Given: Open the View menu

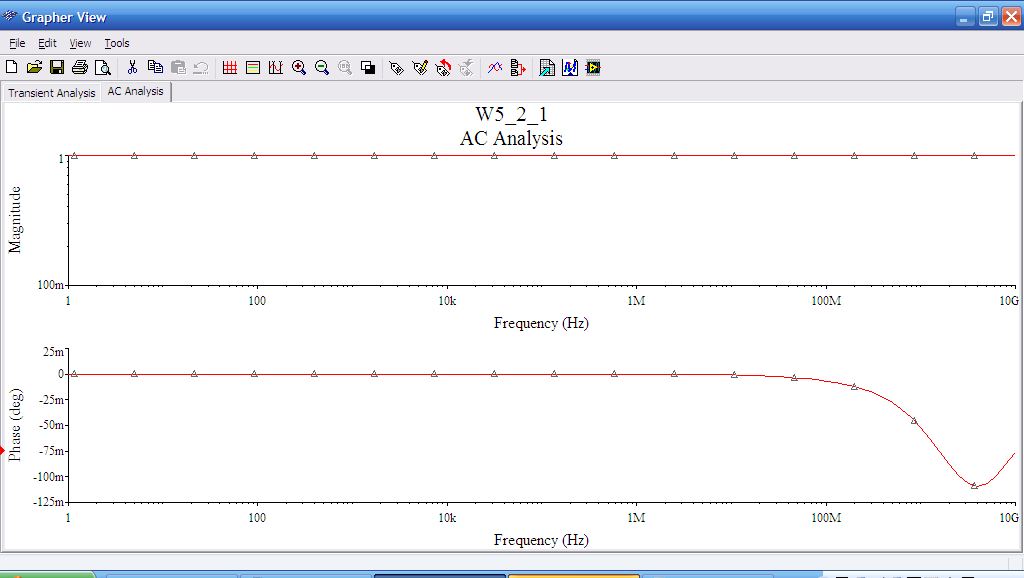Looking at the screenshot, I should 80,43.
